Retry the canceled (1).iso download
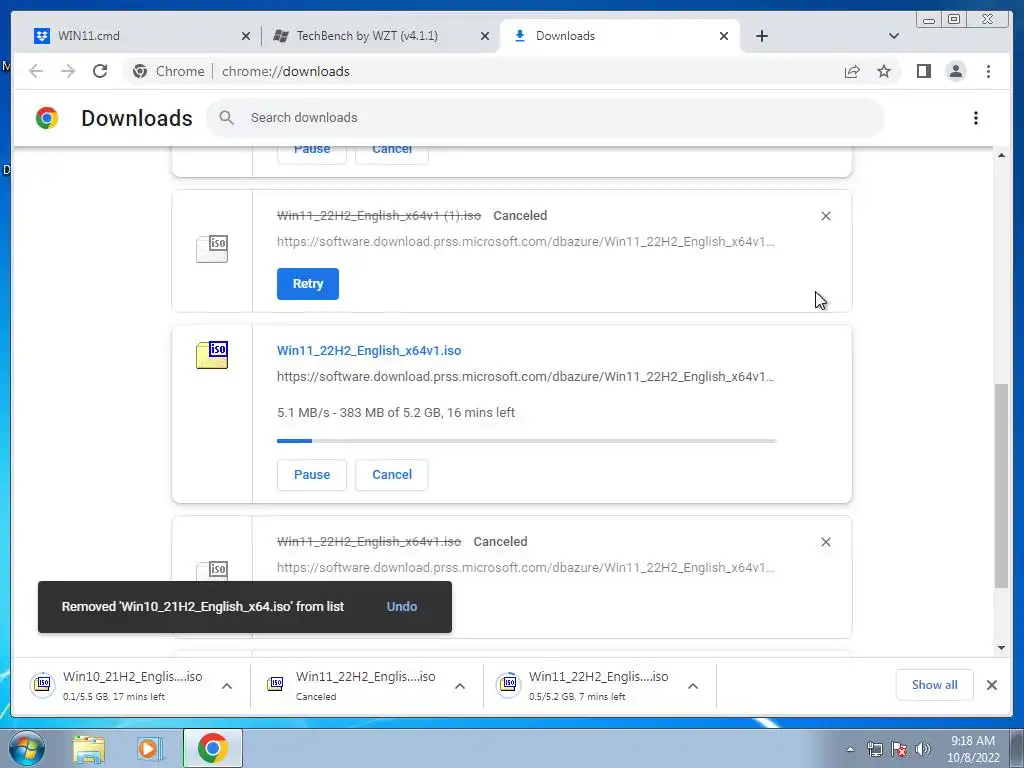Viewport: 1024px width, 768px height. pos(308,284)
